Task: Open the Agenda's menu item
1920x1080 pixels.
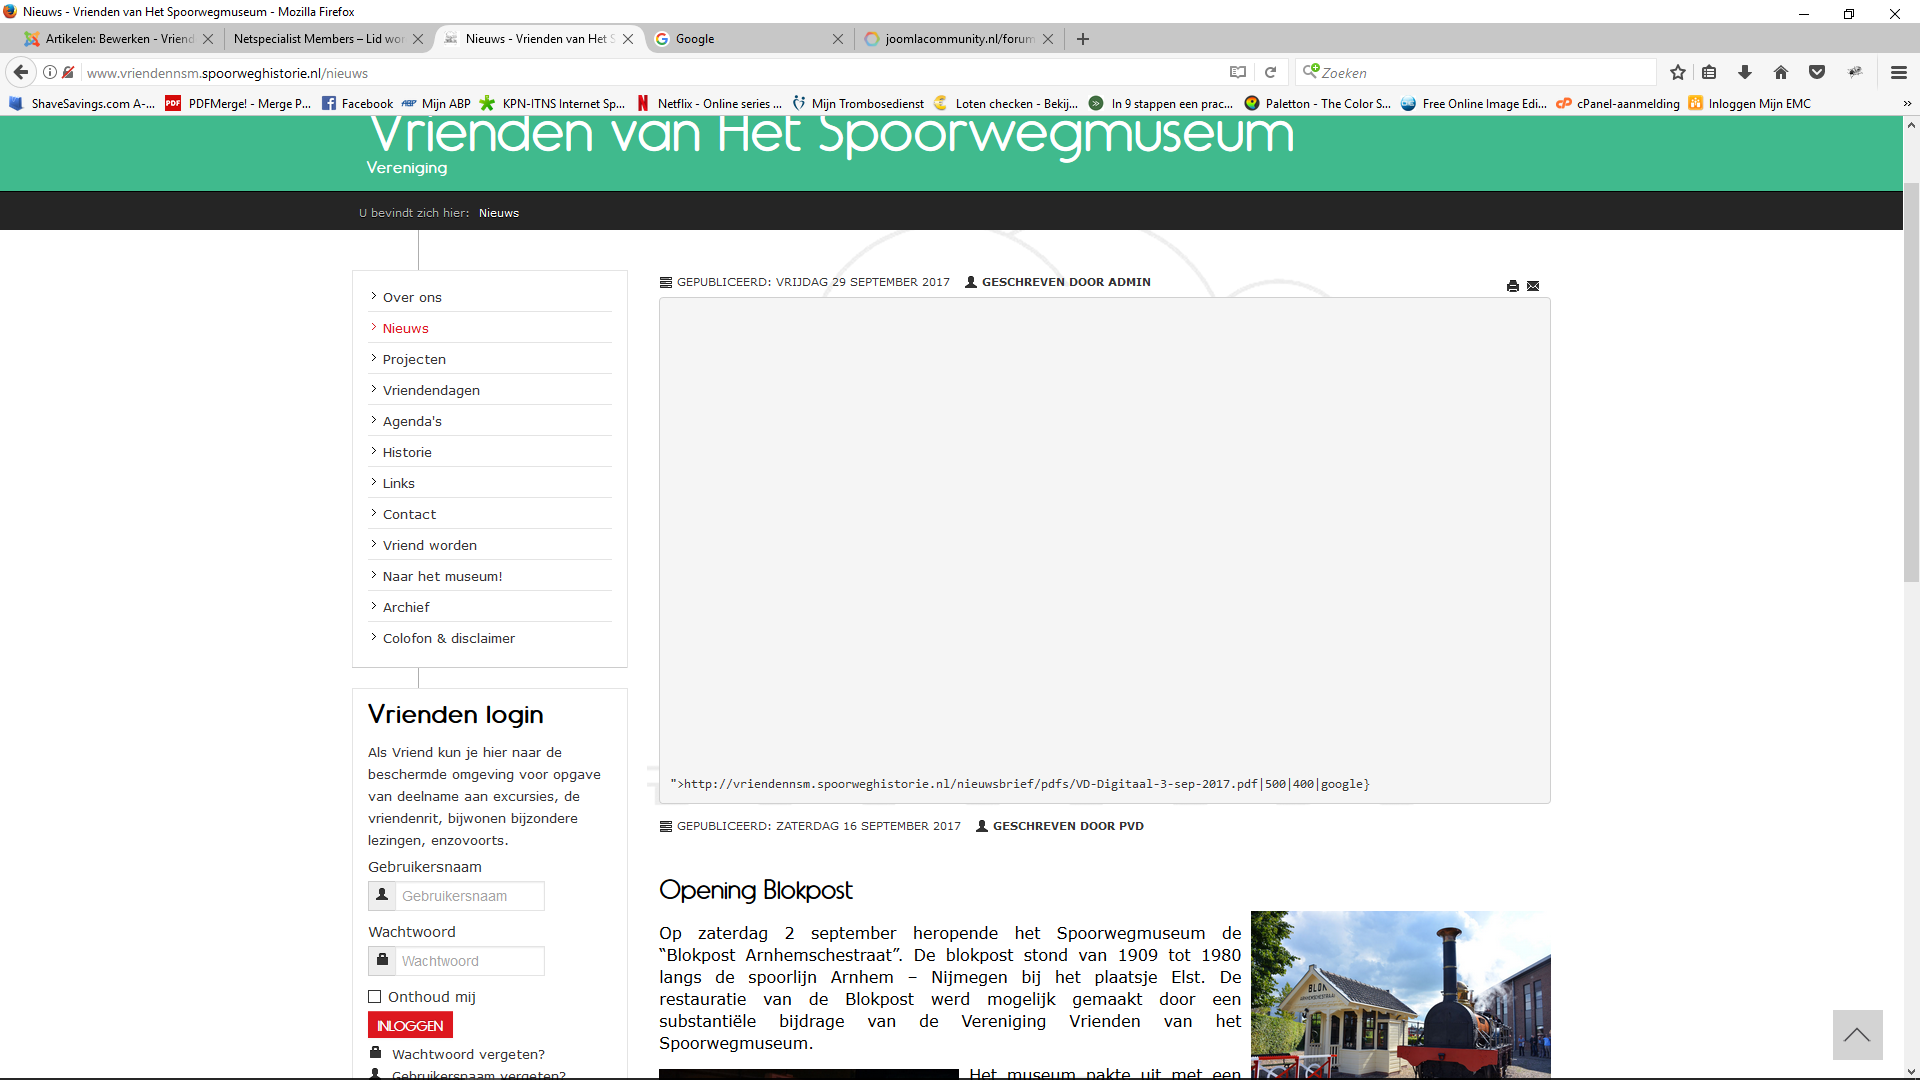Action: point(412,421)
